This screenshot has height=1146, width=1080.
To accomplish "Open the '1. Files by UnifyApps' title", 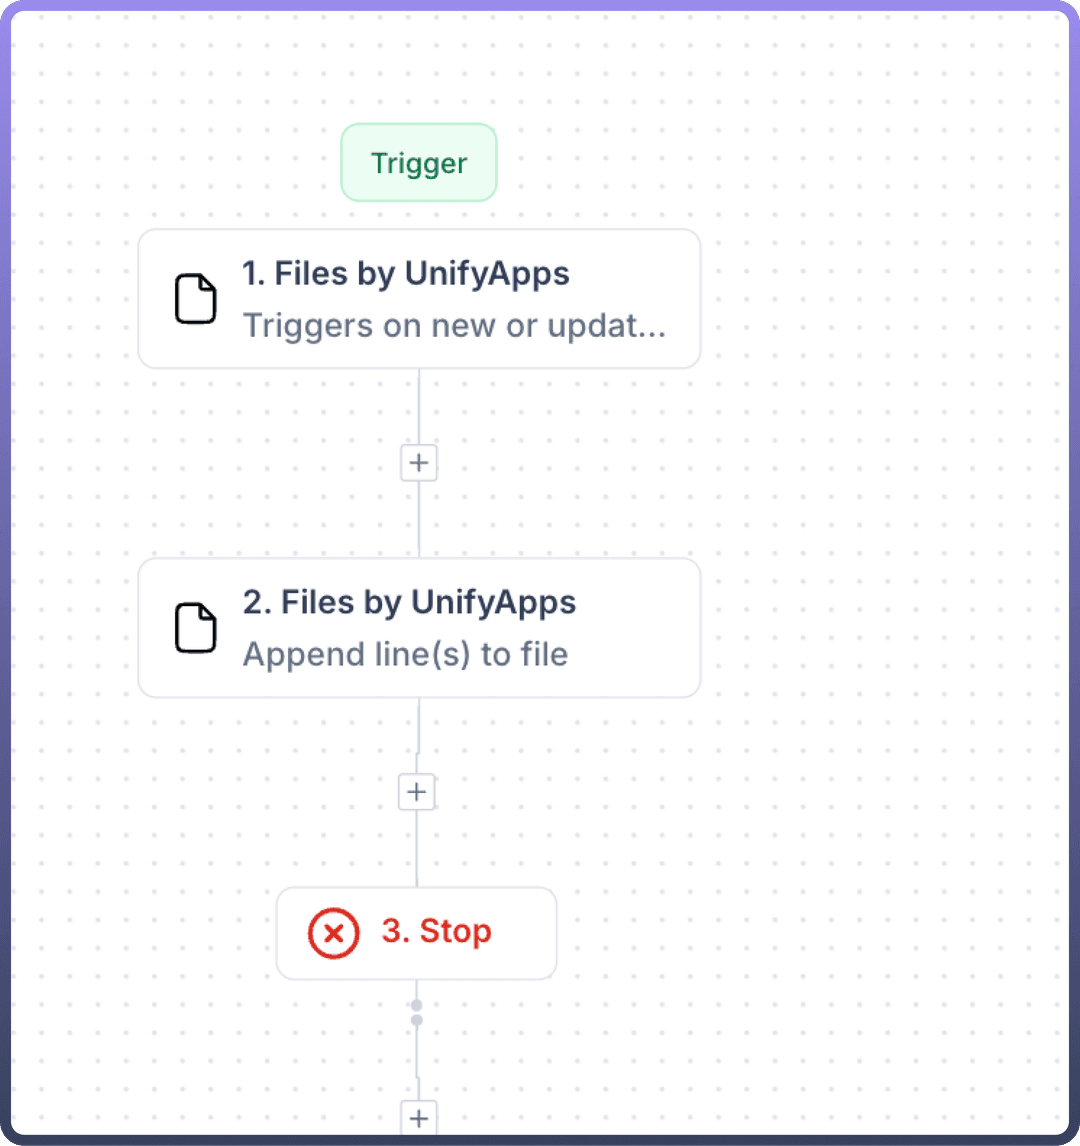I will (406, 274).
